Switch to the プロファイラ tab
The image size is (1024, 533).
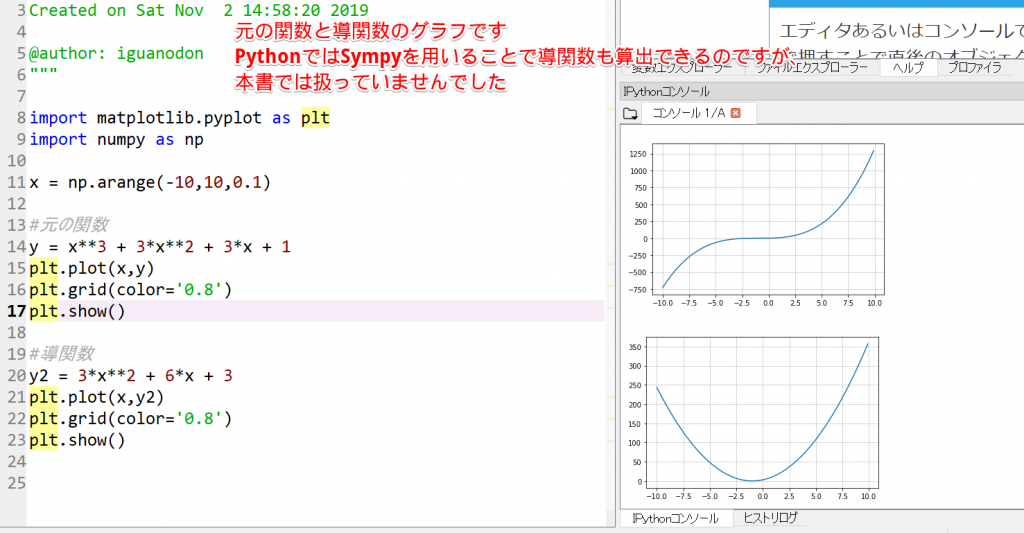[x=974, y=67]
